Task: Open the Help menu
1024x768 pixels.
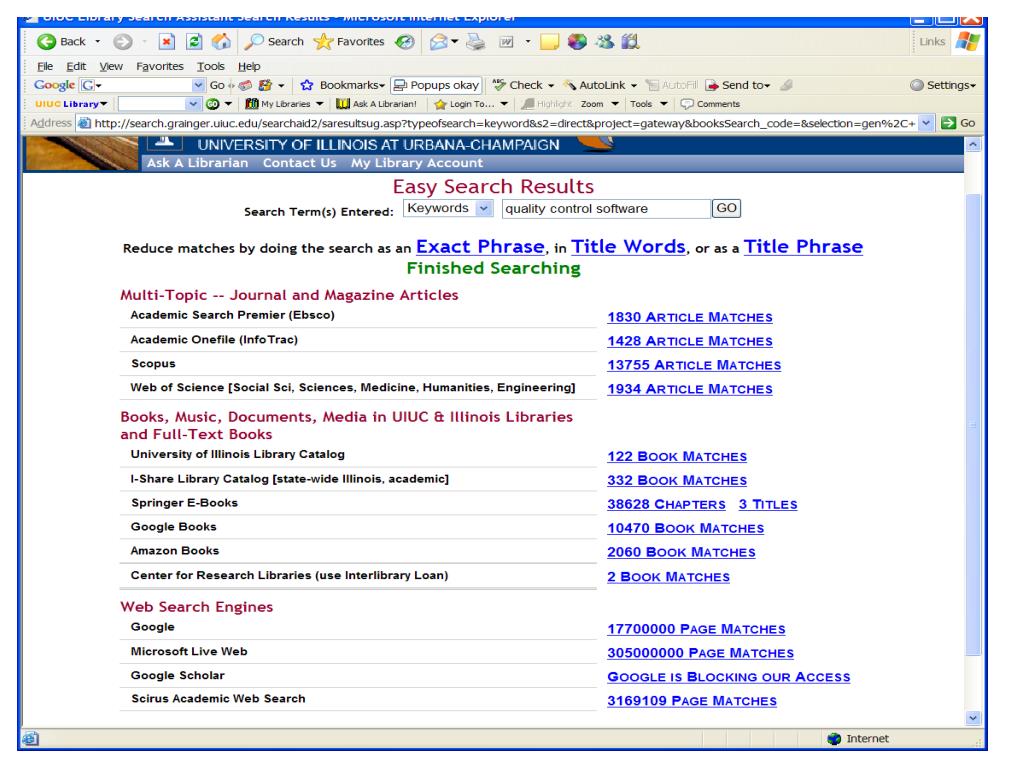Action: [x=249, y=66]
